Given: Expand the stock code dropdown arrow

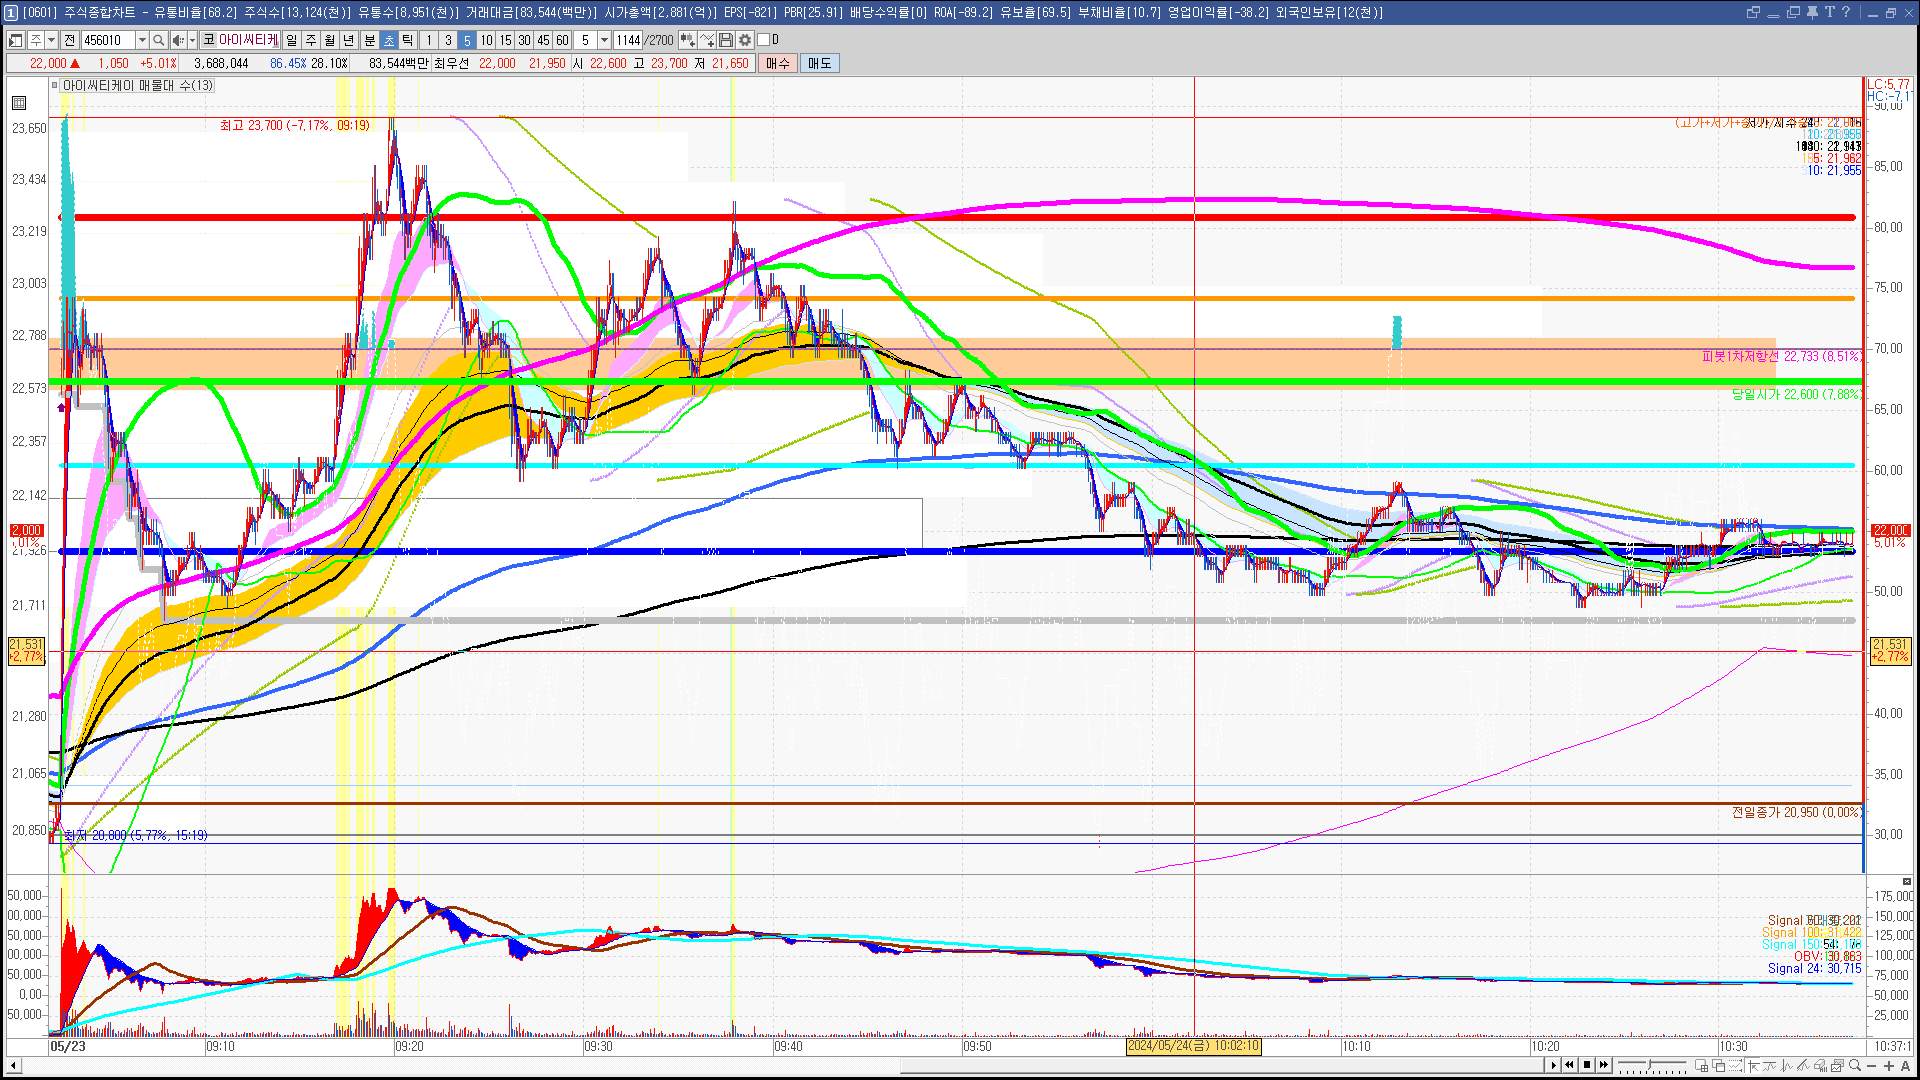Looking at the screenshot, I should pos(142,40).
